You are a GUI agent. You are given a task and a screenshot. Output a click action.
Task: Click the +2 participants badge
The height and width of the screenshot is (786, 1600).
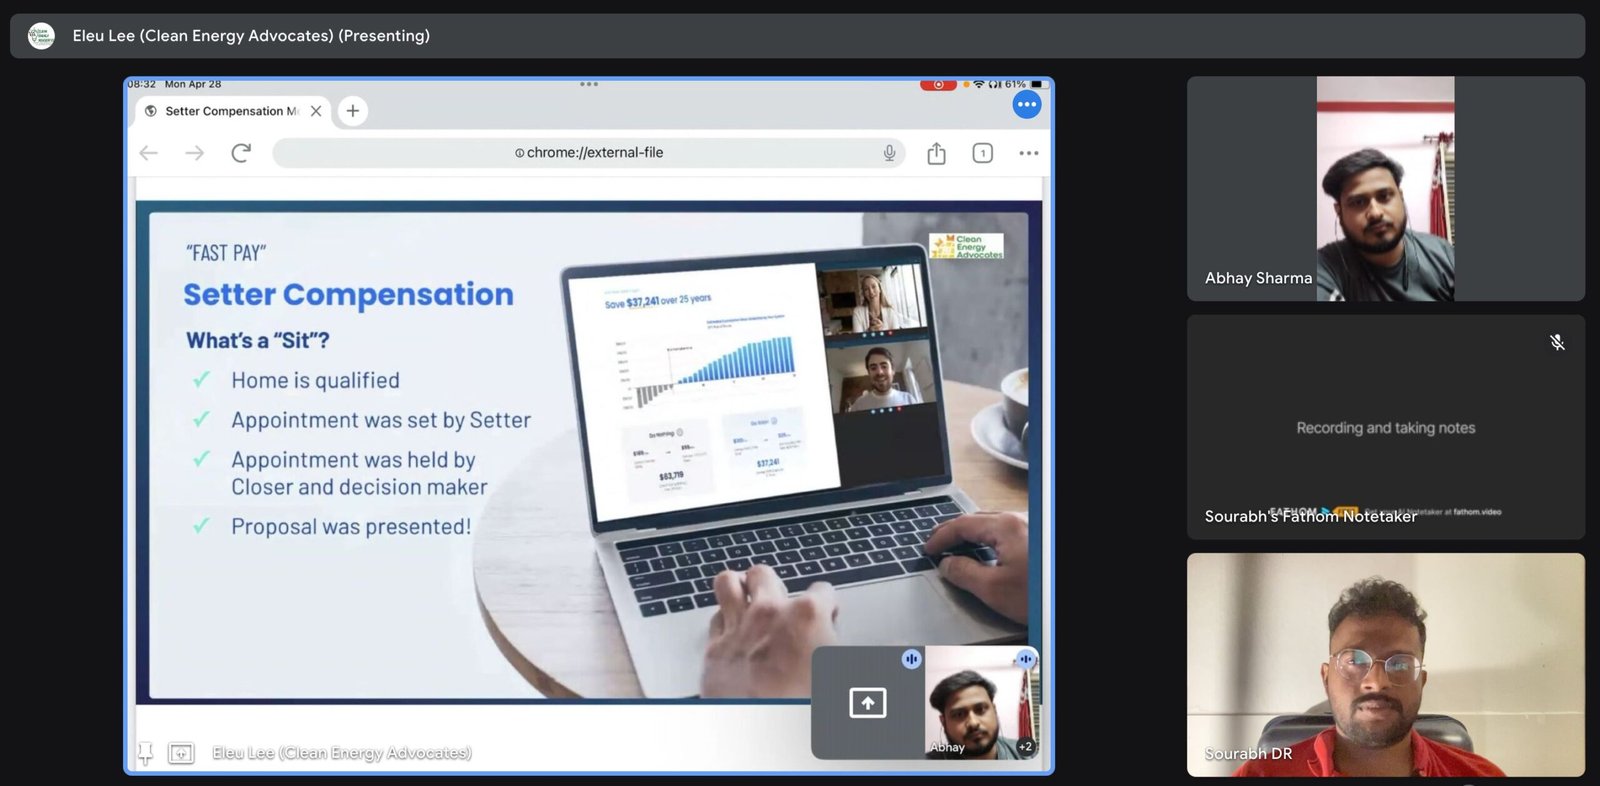tap(1025, 746)
